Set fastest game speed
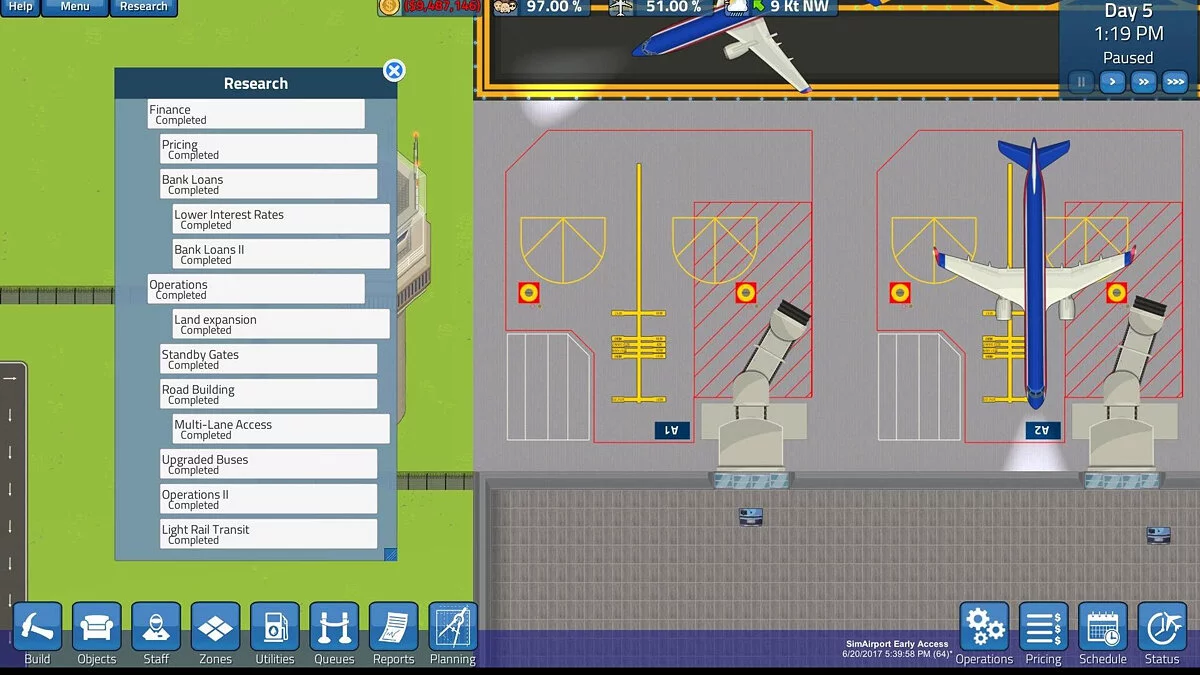The image size is (1200, 675). tap(1174, 82)
